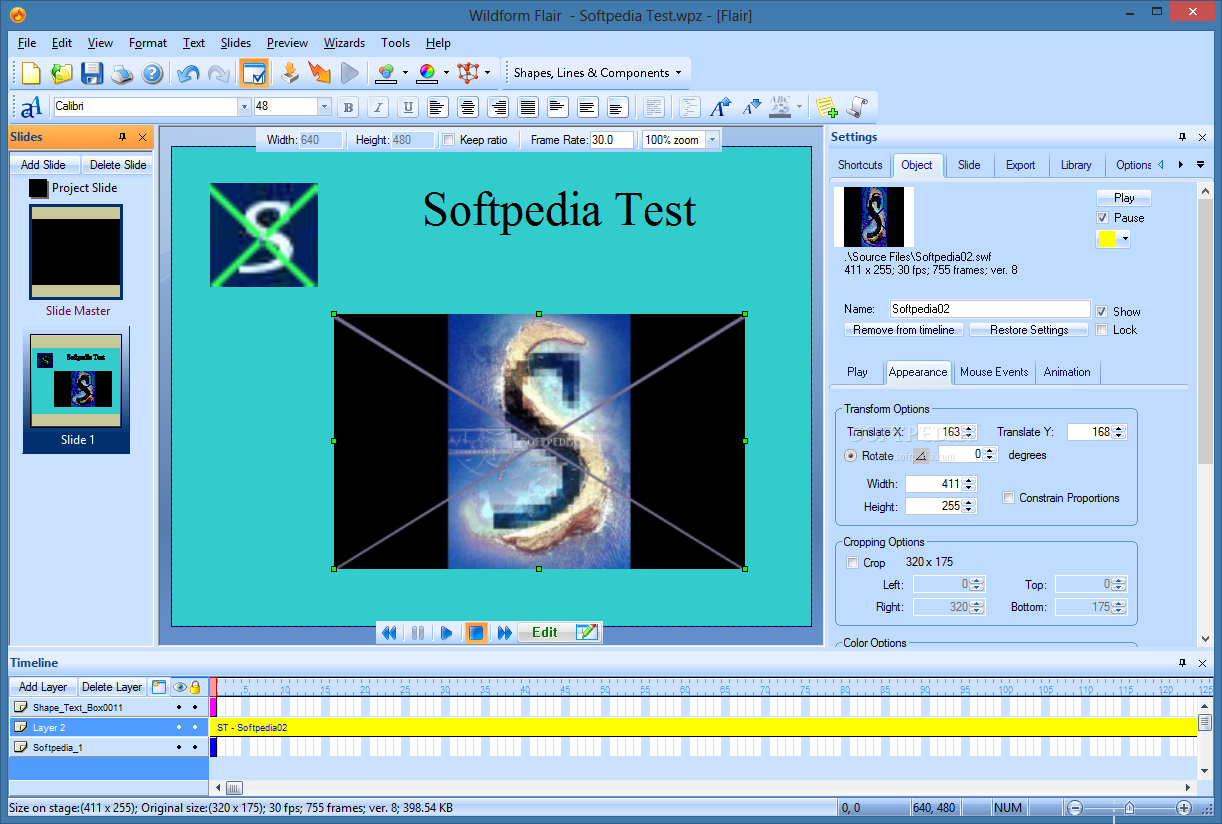Align text right
1222x824 pixels.
[498, 107]
